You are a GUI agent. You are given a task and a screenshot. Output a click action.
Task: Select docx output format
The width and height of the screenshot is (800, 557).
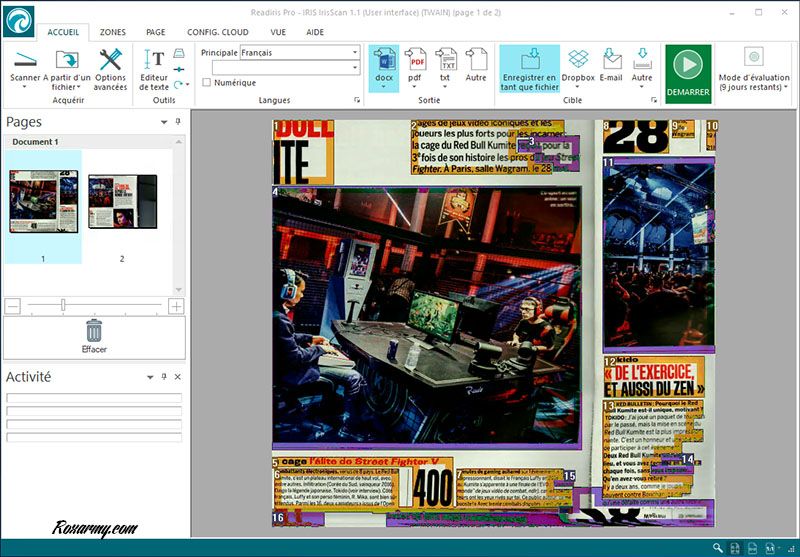click(383, 60)
